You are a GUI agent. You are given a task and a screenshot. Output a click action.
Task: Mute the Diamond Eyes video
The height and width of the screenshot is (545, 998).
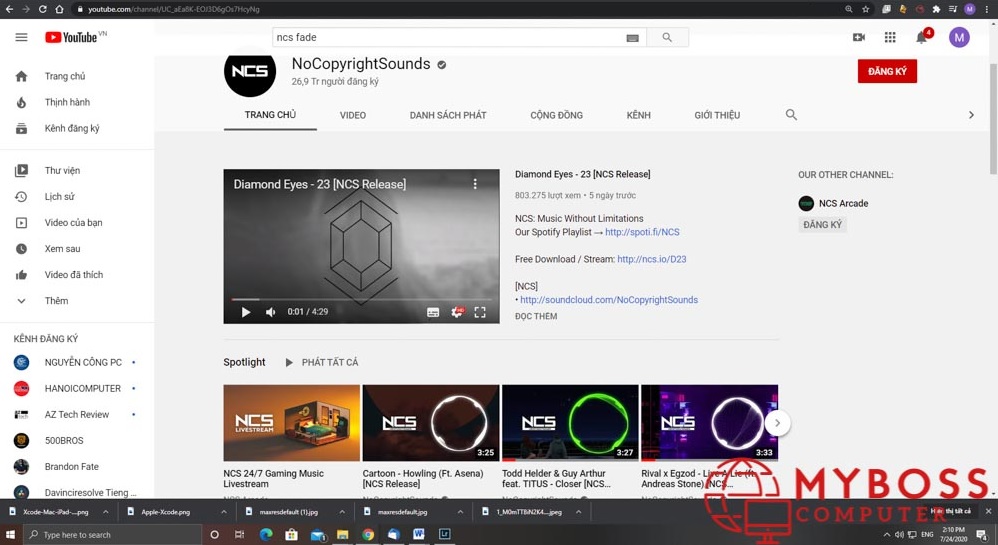pos(270,312)
